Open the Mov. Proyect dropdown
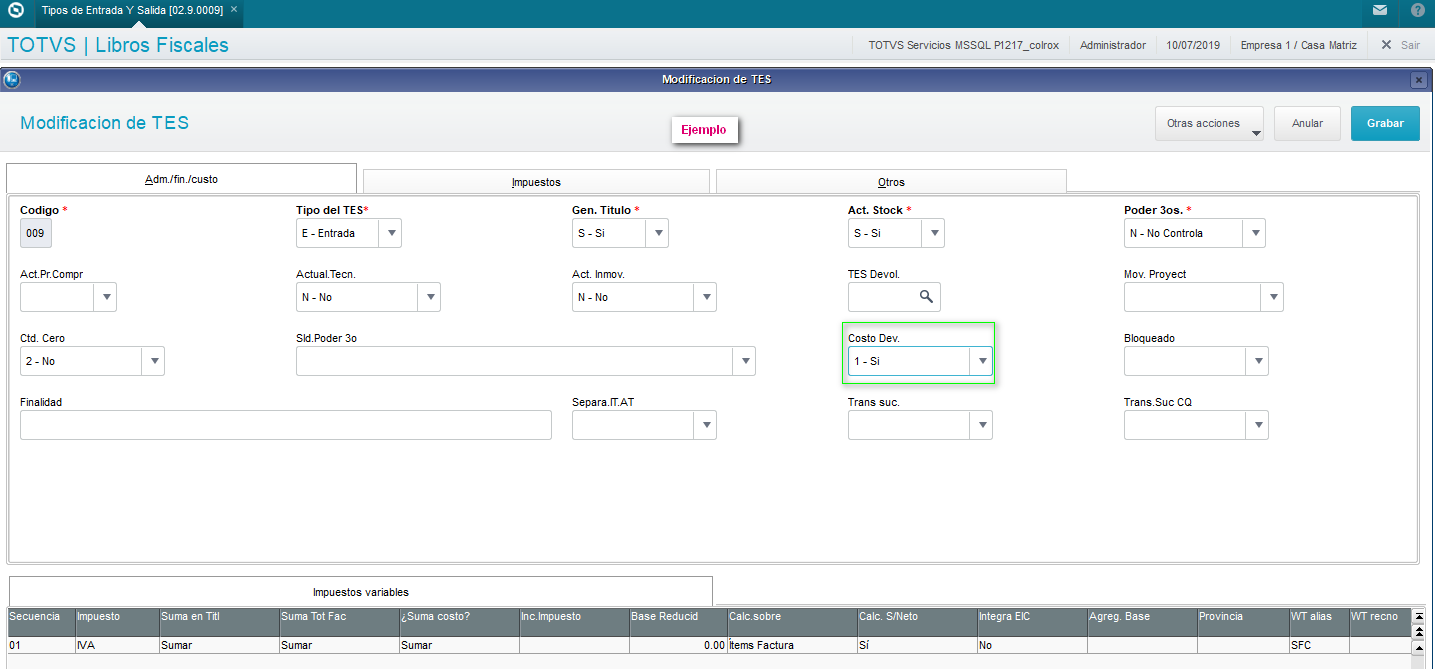 point(1272,297)
